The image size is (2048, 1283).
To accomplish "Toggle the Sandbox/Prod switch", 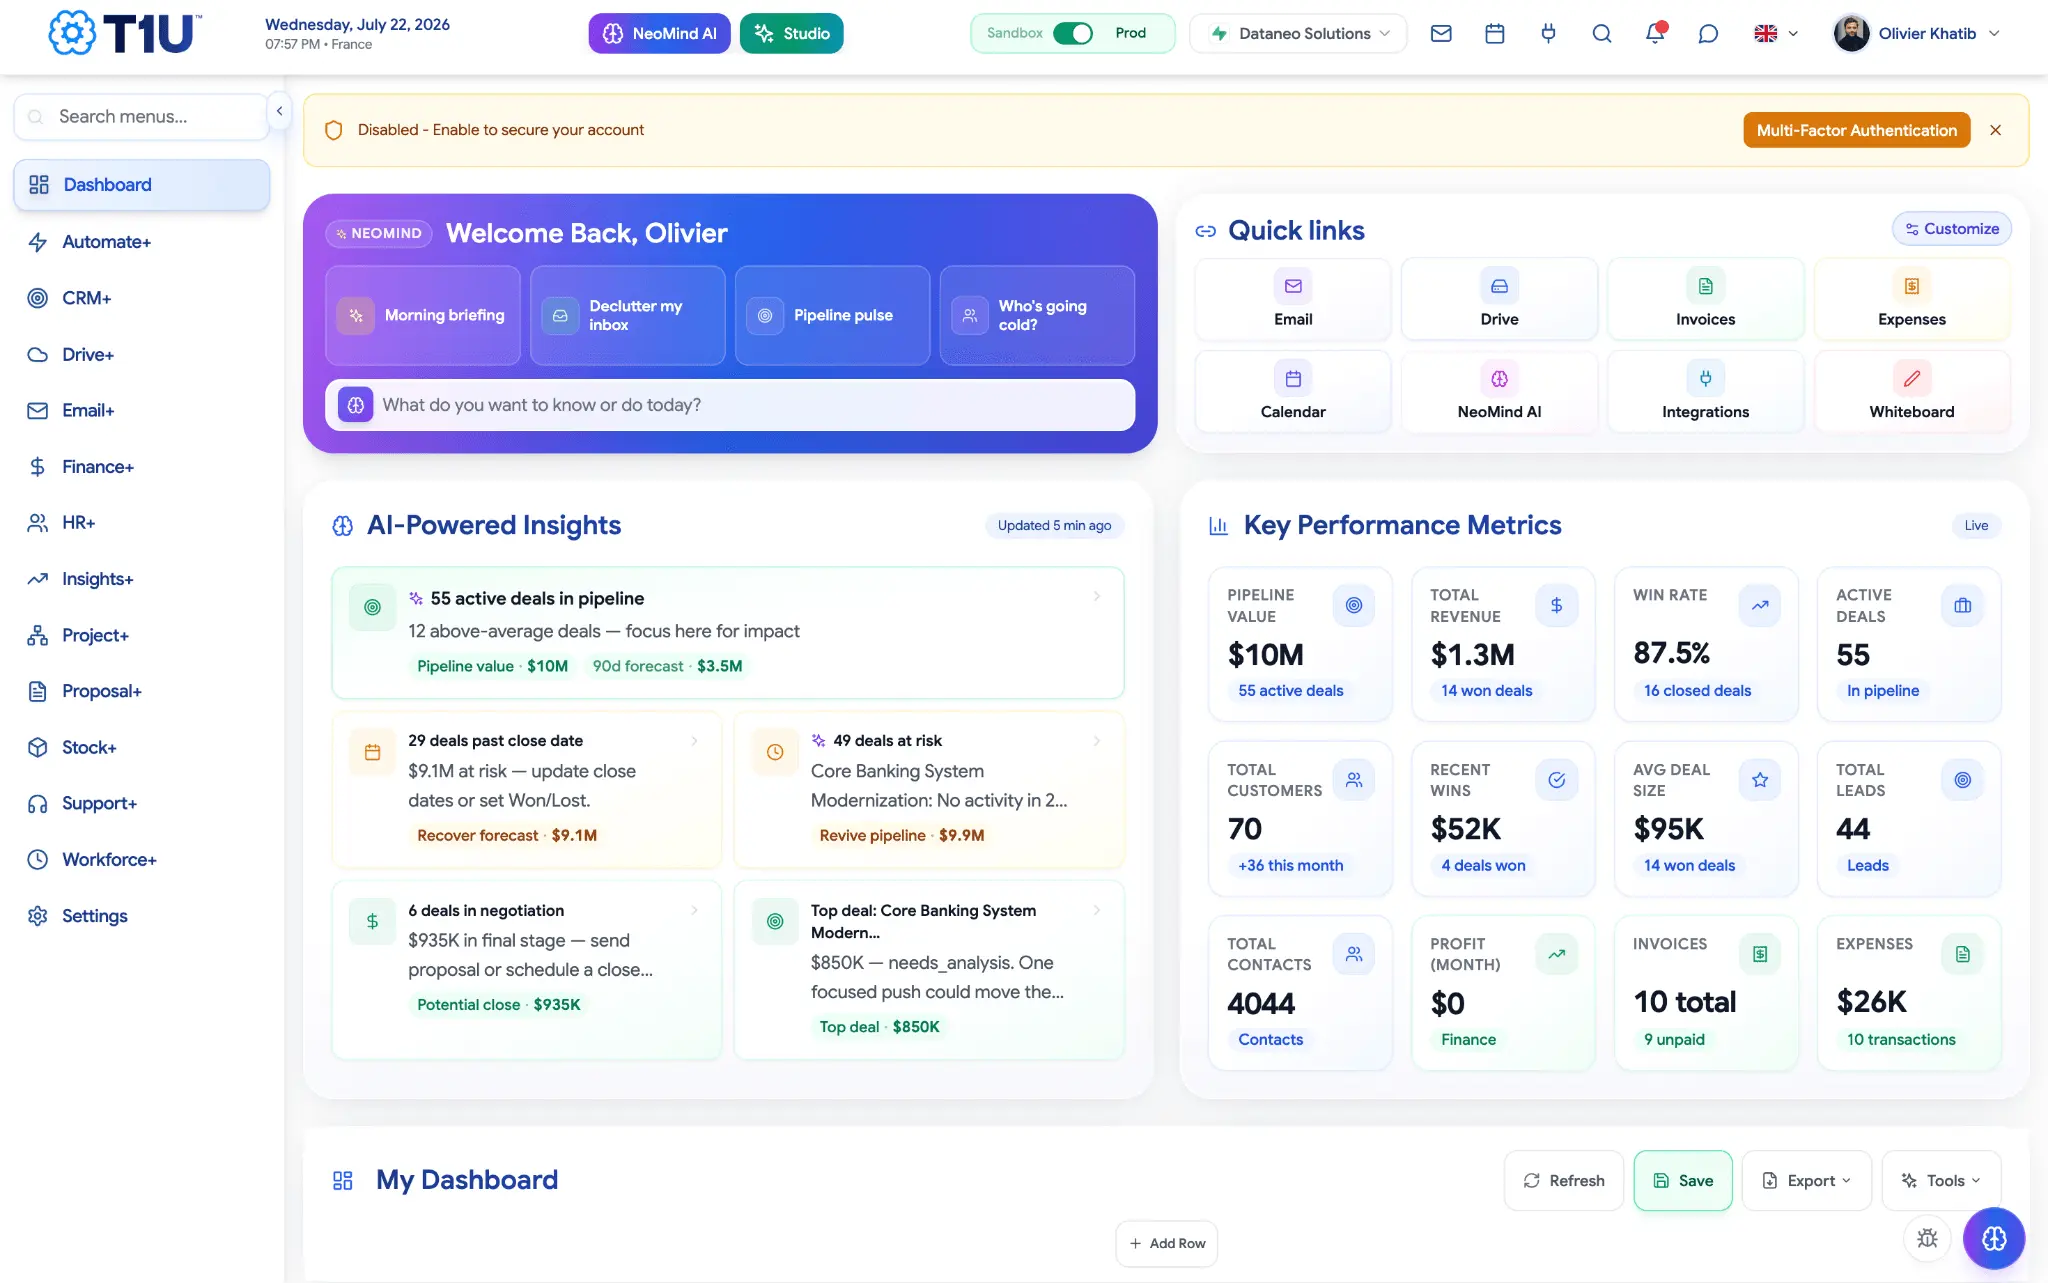I will pos(1073,33).
